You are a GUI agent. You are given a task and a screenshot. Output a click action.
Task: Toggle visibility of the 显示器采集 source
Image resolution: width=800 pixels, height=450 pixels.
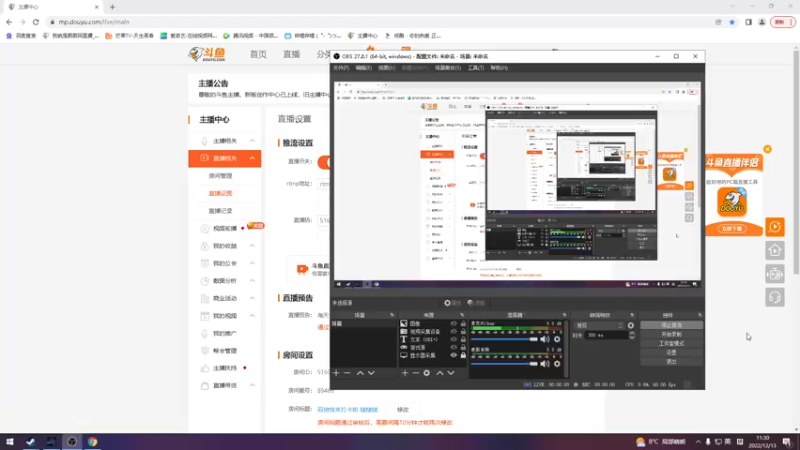point(454,355)
